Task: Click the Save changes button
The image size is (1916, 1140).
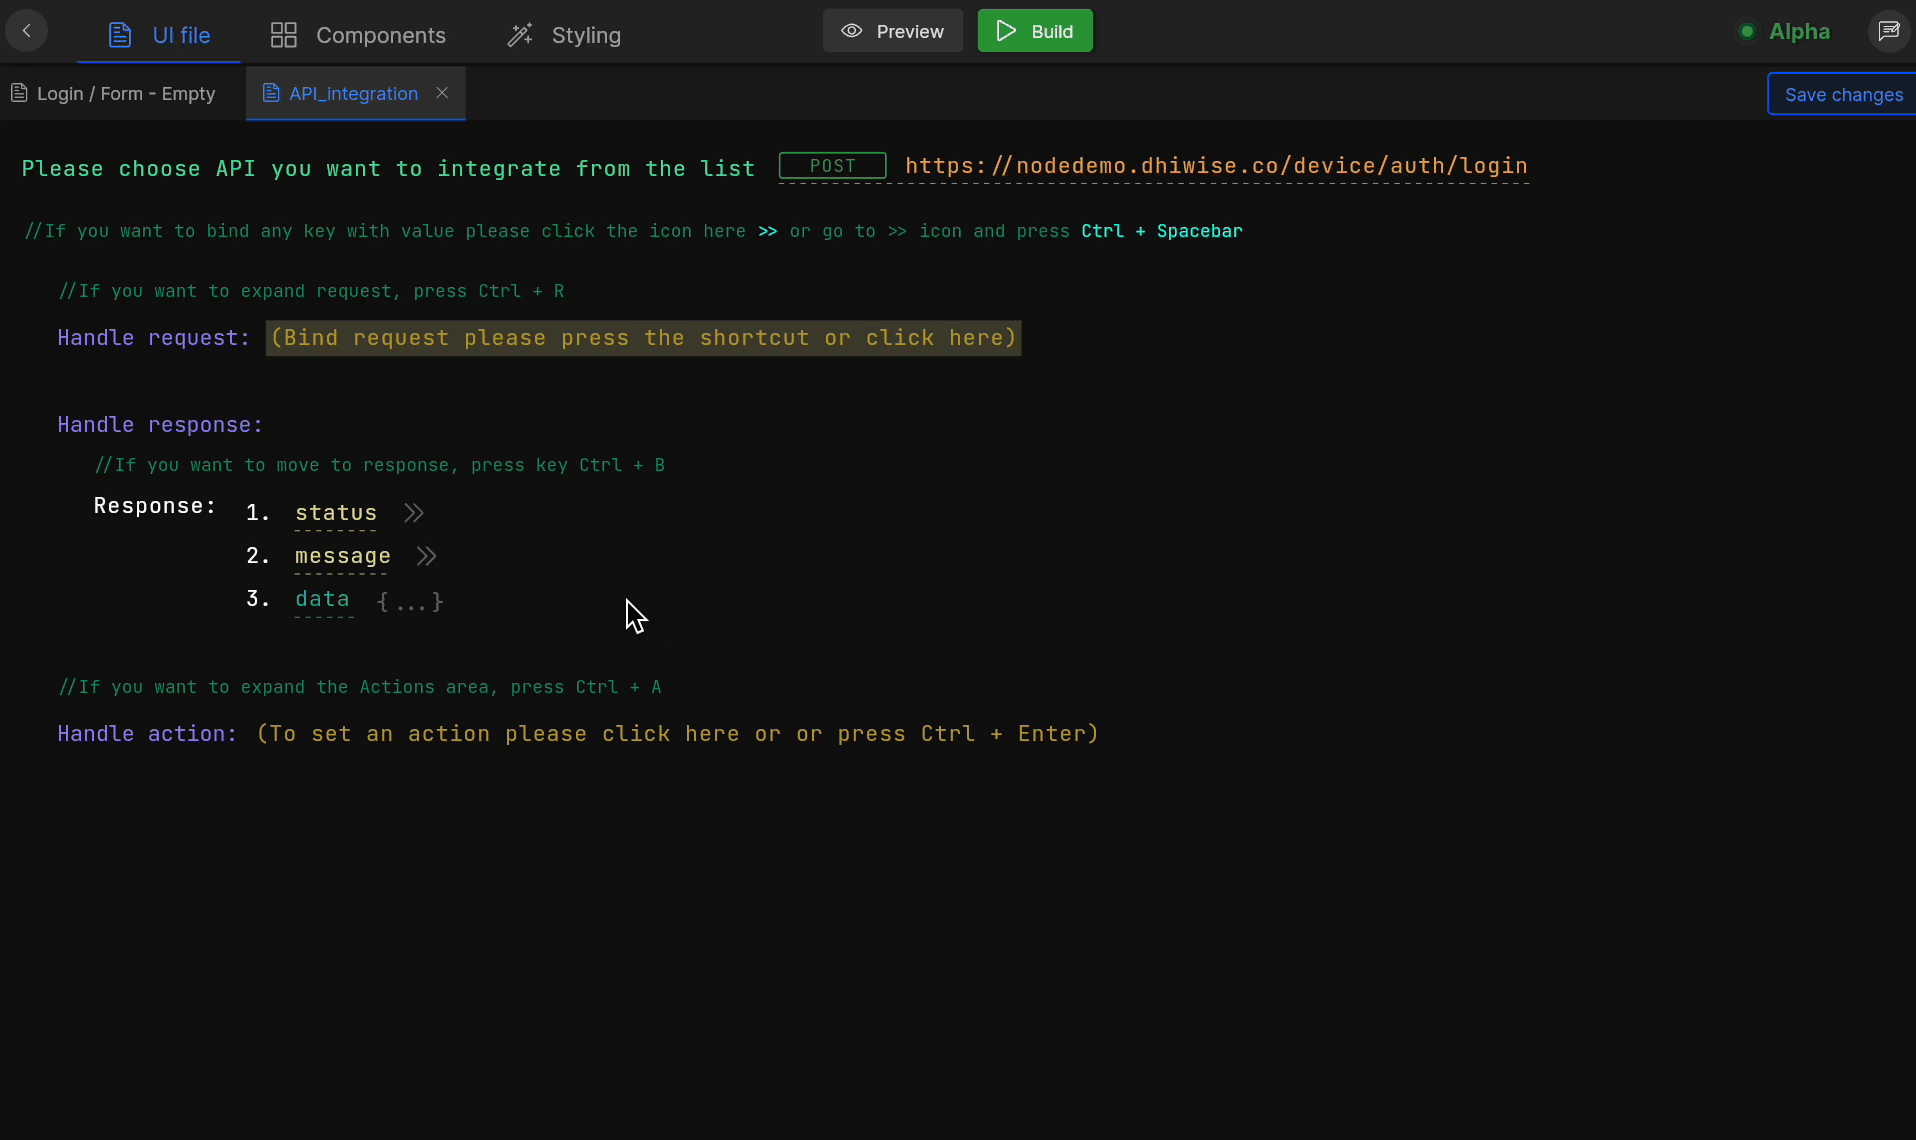Action: (1843, 93)
